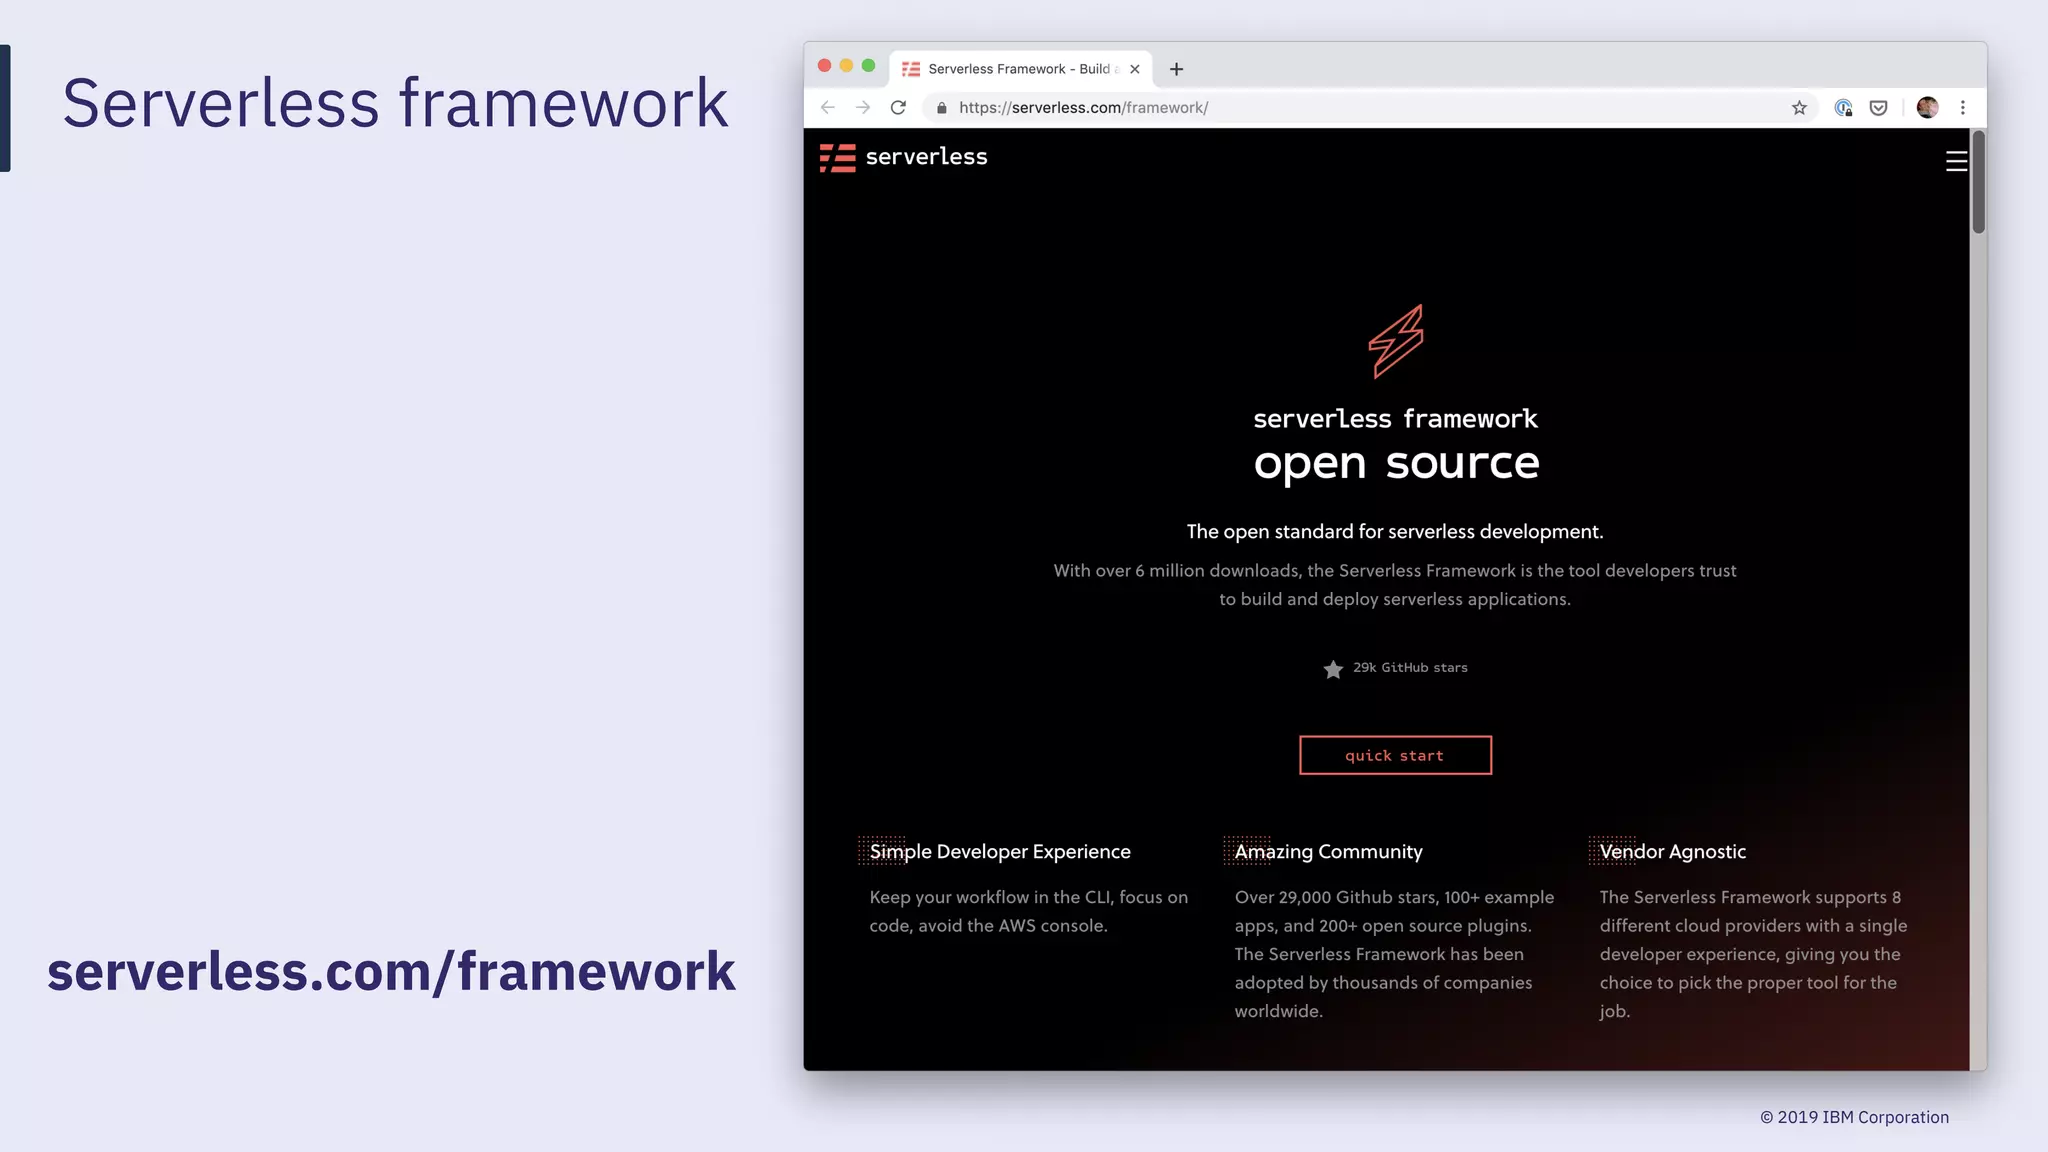The image size is (2048, 1152).
Task: Open the blue extension icon in toolbar
Action: (1843, 108)
